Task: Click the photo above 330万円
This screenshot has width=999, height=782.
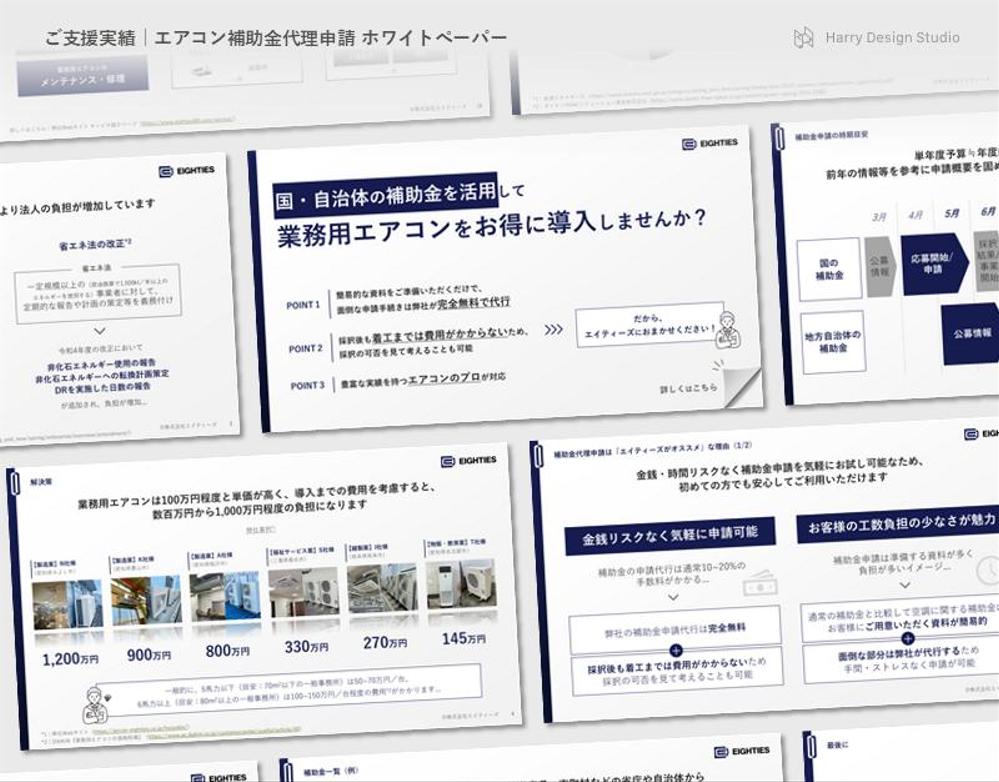Action: 304,591
